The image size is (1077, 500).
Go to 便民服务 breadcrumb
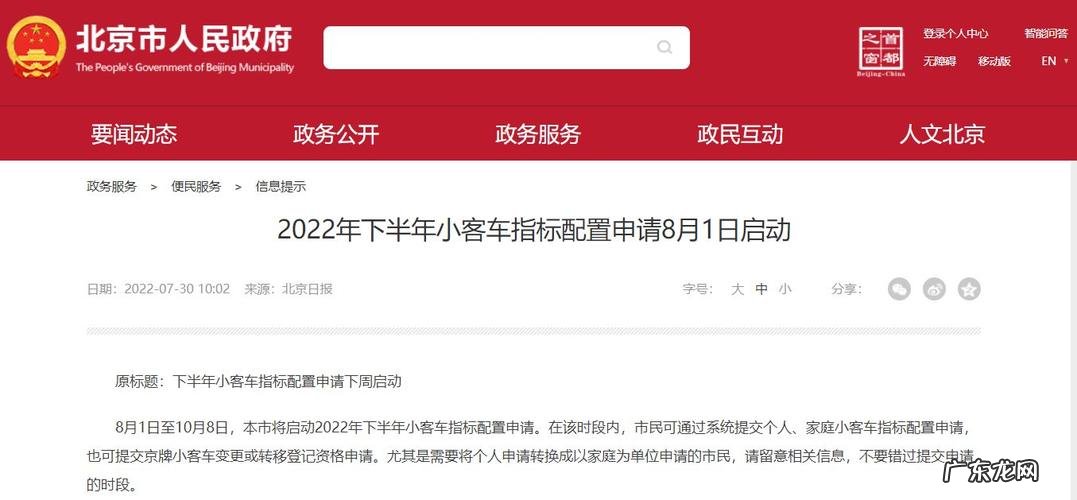[x=196, y=186]
